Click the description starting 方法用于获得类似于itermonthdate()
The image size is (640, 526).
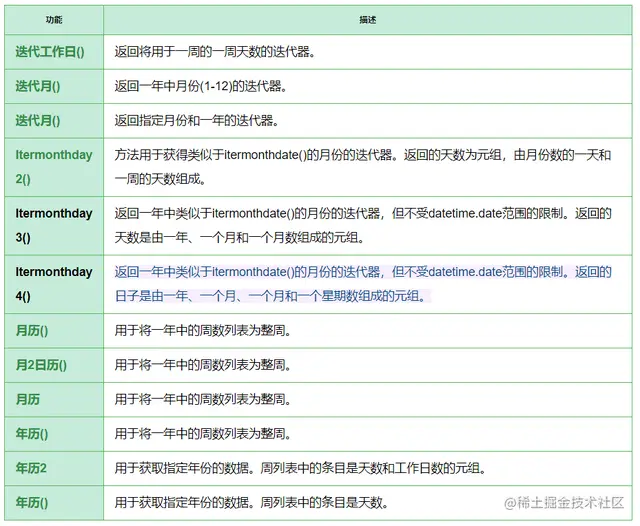363,167
